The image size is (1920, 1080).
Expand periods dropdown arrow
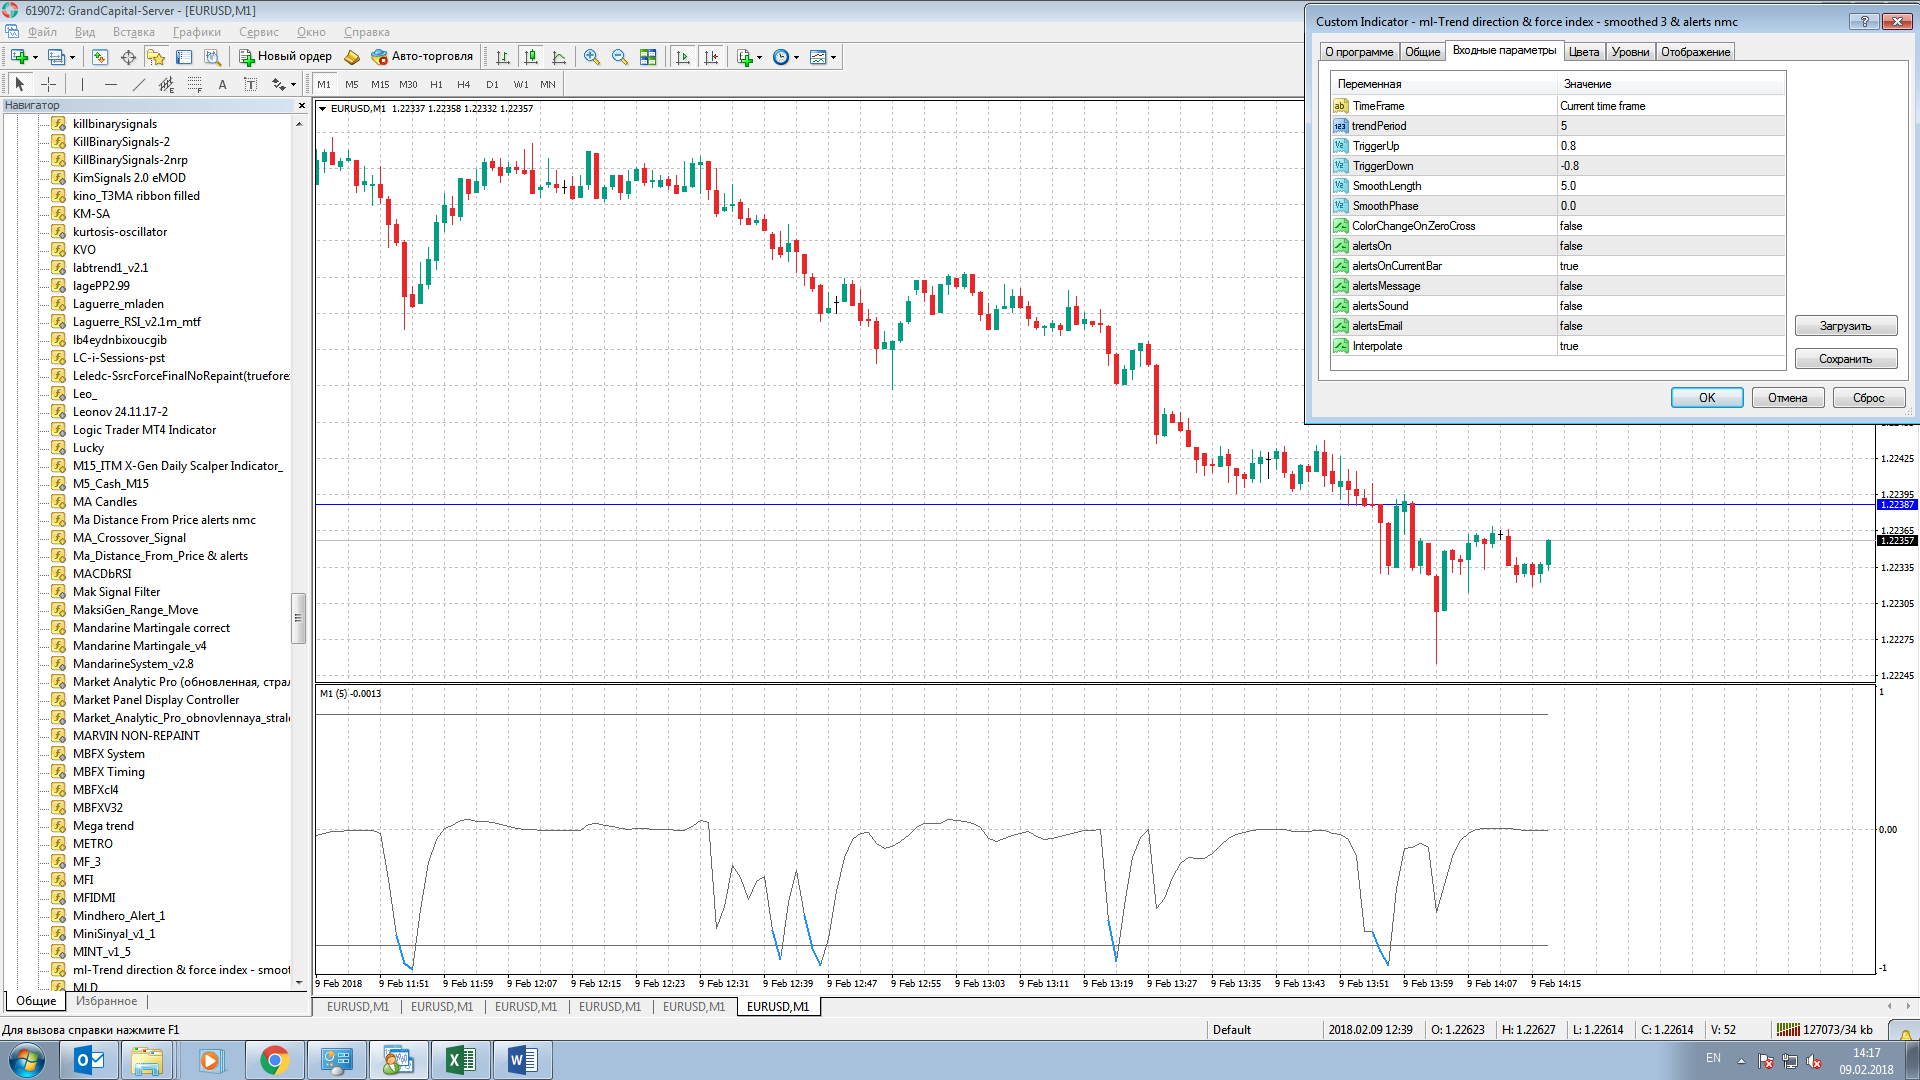coord(796,57)
